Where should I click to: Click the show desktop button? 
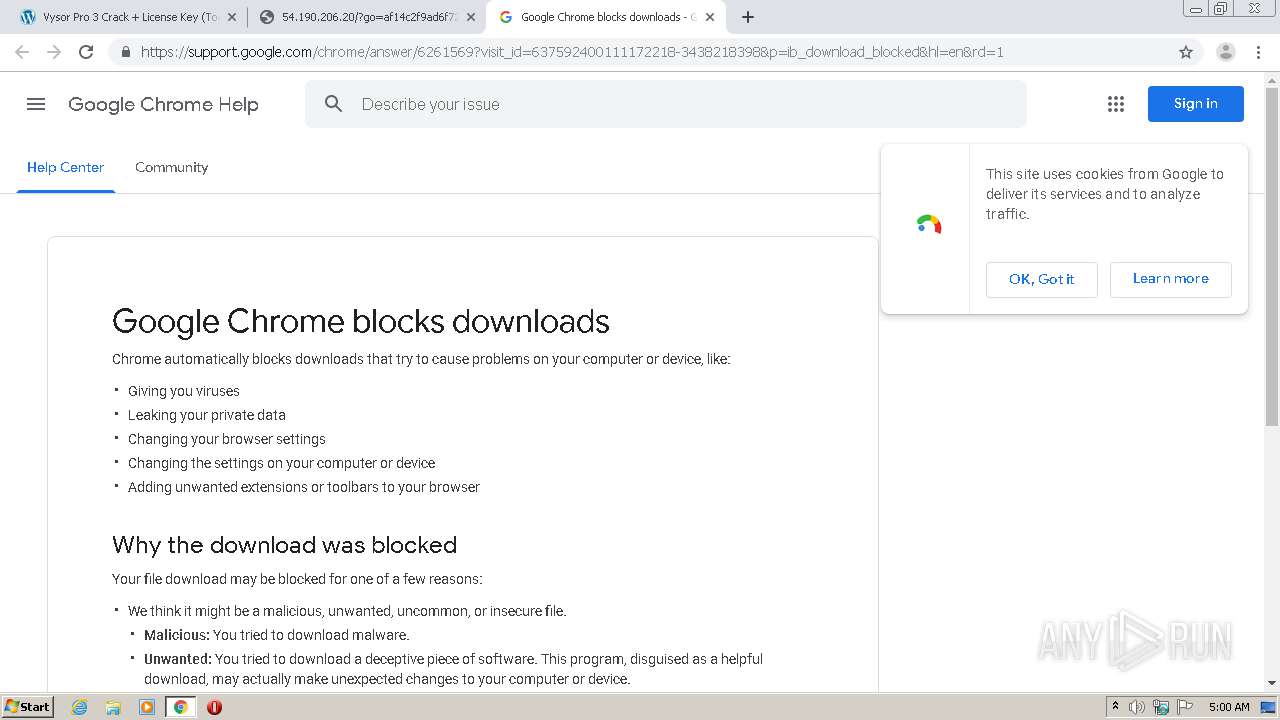(1268, 707)
